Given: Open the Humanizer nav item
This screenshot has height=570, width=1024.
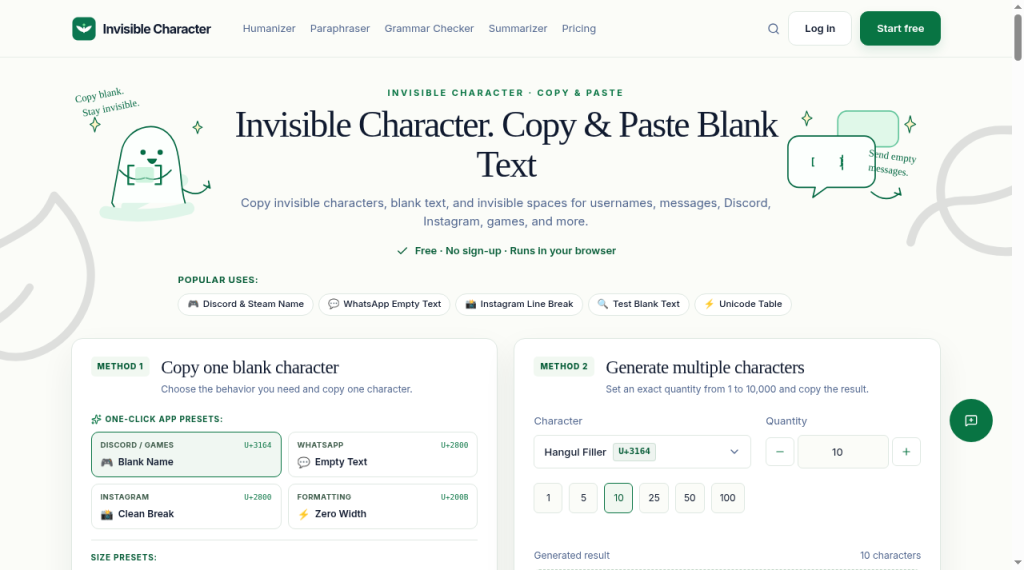Looking at the screenshot, I should point(269,29).
